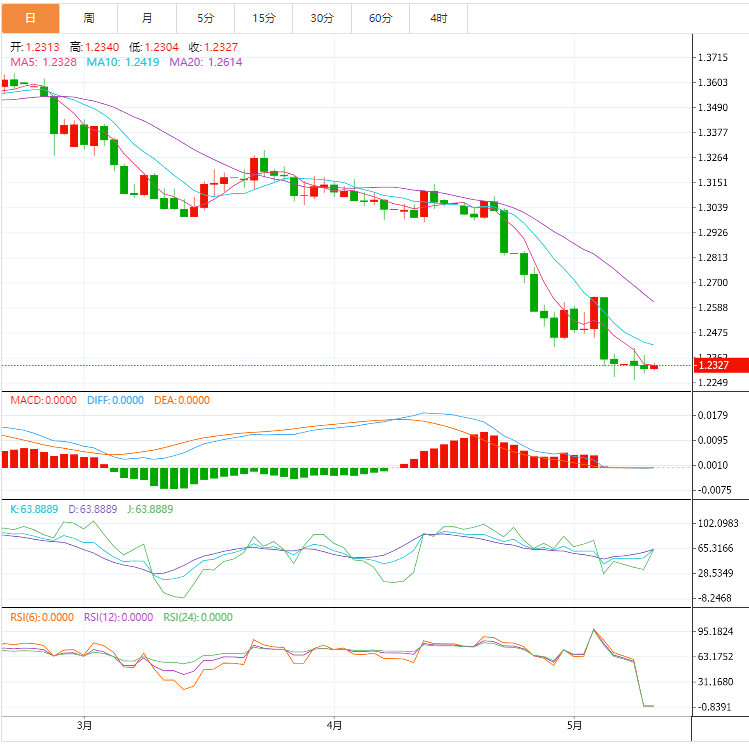Click the DIFF: 0.0000 label
Image resolution: width=749 pixels, height=747 pixels.
pos(115,400)
